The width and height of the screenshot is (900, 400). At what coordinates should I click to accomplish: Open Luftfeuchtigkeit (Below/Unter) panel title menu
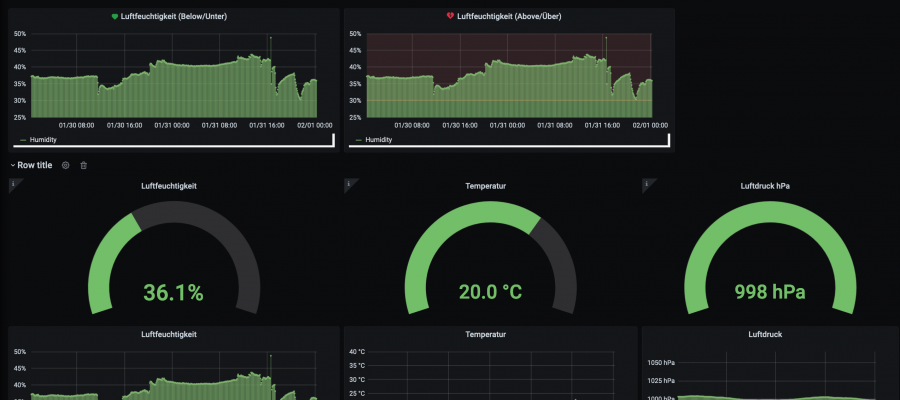pos(174,17)
